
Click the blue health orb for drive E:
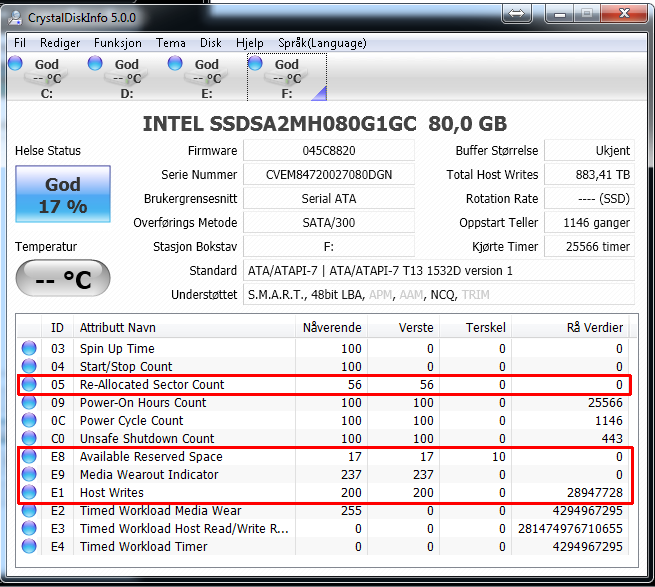point(175,63)
